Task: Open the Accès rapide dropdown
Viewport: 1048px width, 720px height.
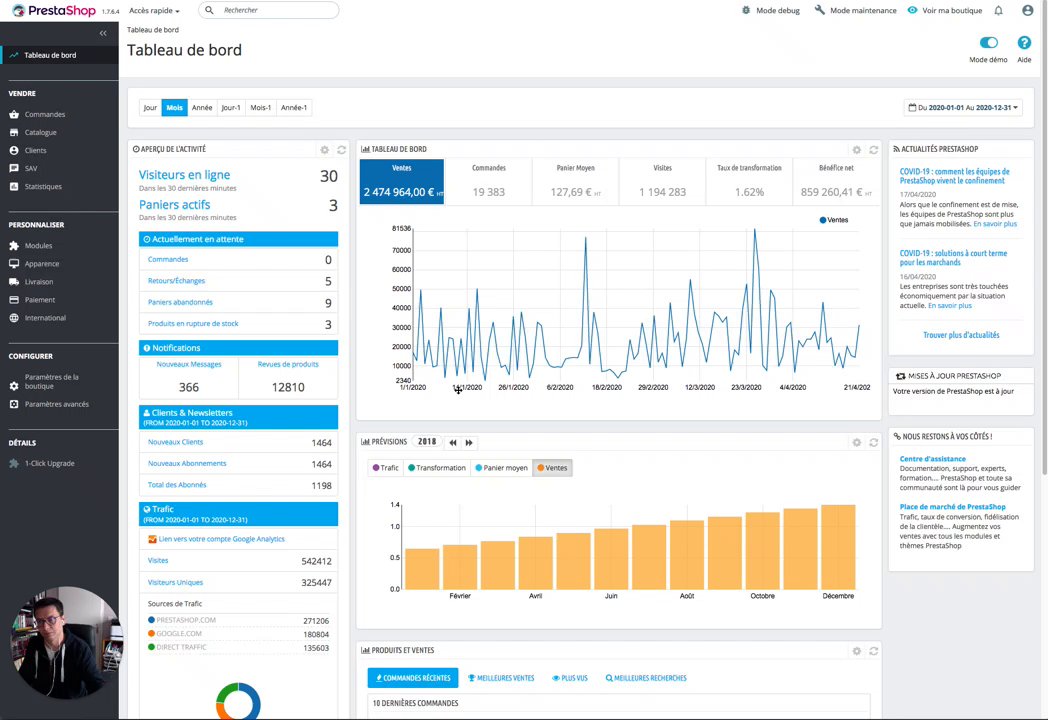Action: [154, 11]
